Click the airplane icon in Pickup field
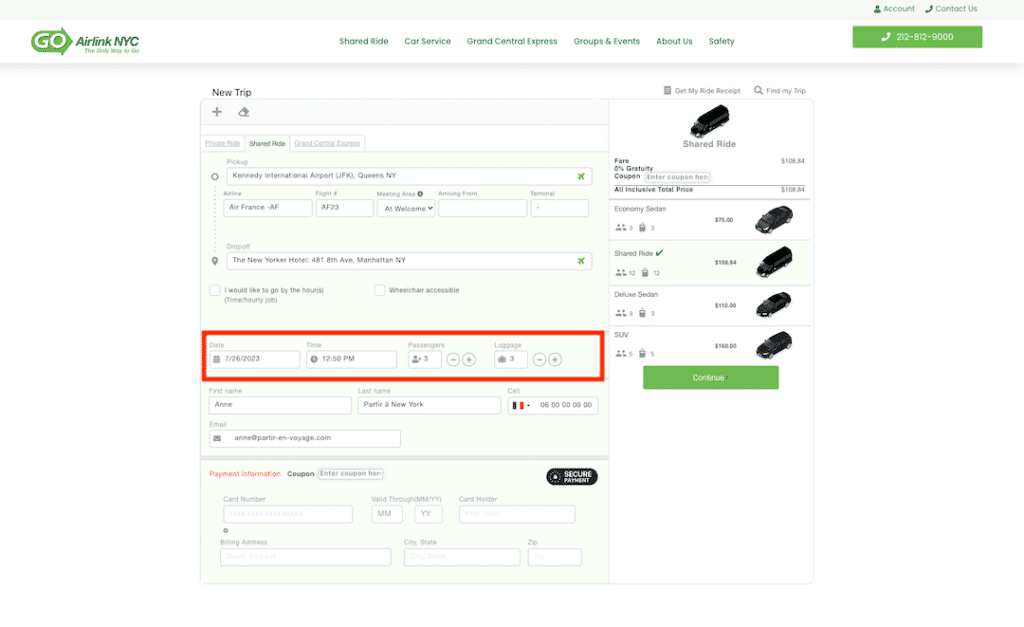Screen dimensions: 1024x627 pos(581,177)
